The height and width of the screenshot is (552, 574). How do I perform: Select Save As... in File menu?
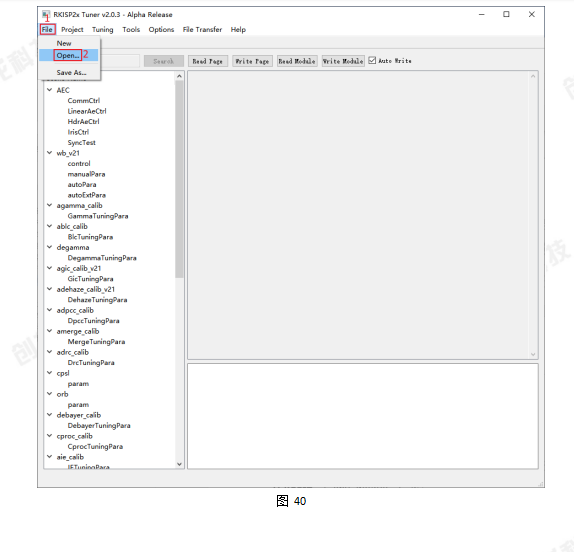point(71,72)
